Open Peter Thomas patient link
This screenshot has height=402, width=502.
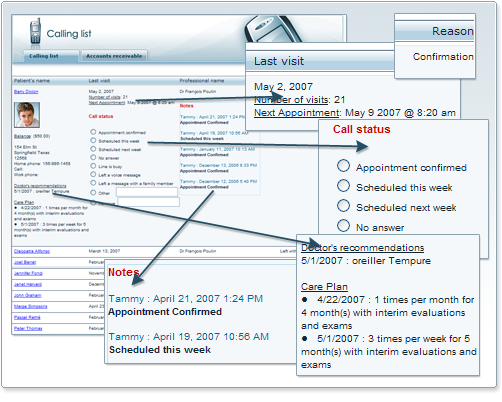(x=28, y=328)
